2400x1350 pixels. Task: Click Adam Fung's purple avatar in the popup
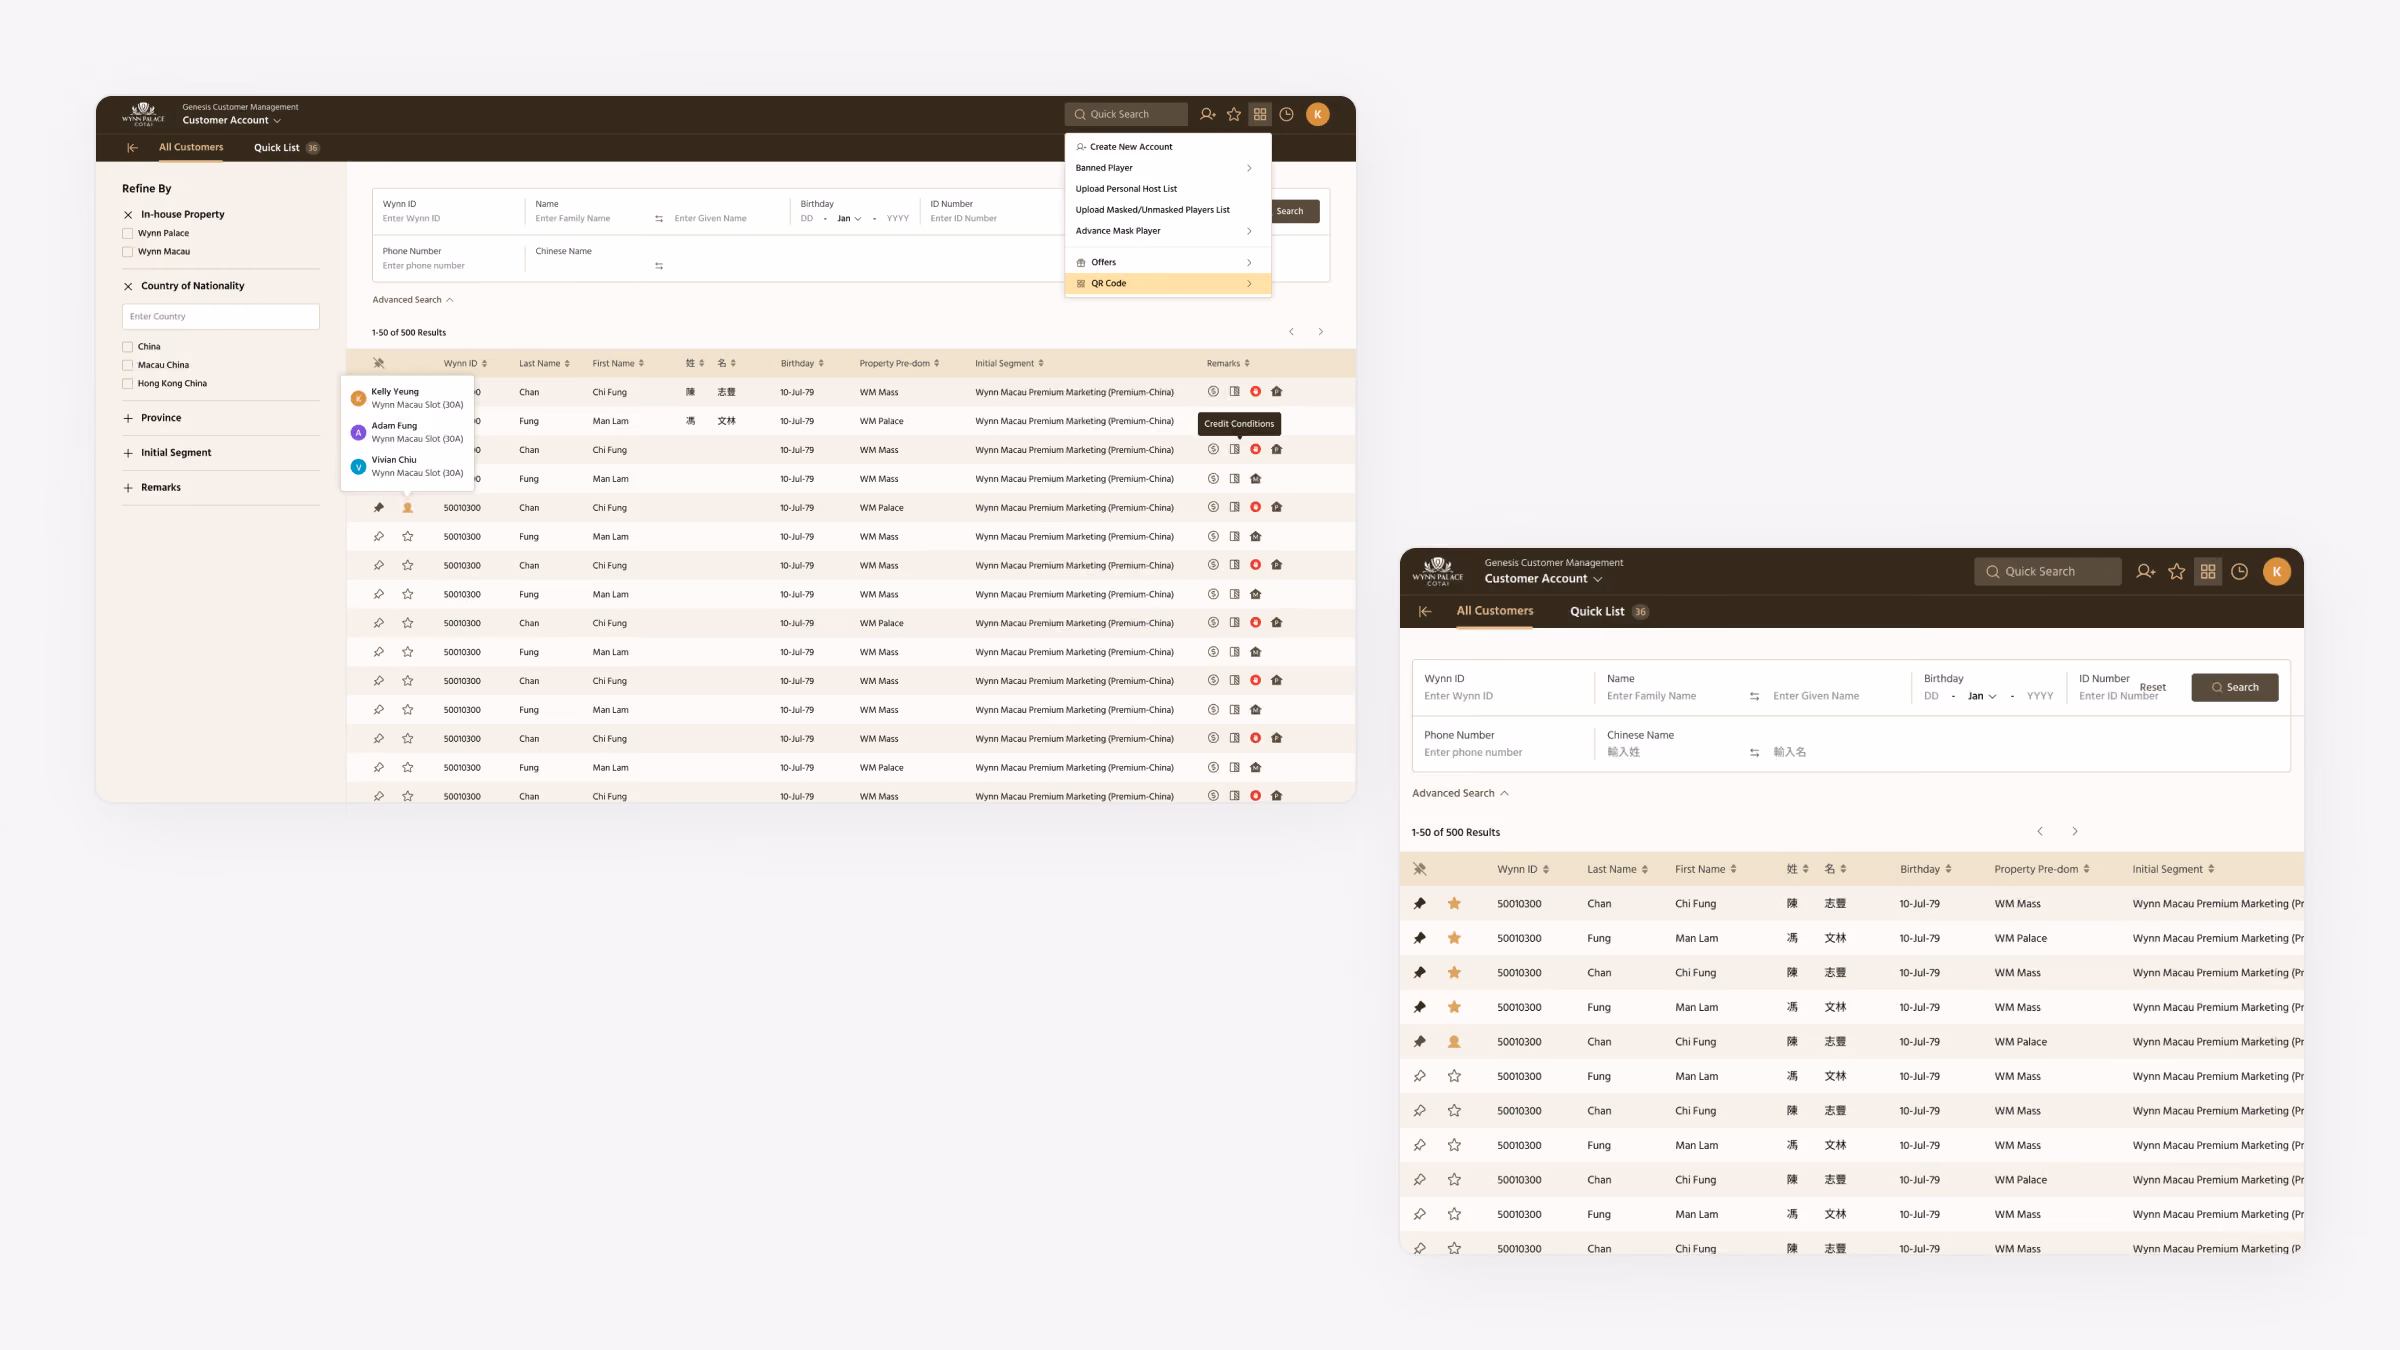pos(358,432)
